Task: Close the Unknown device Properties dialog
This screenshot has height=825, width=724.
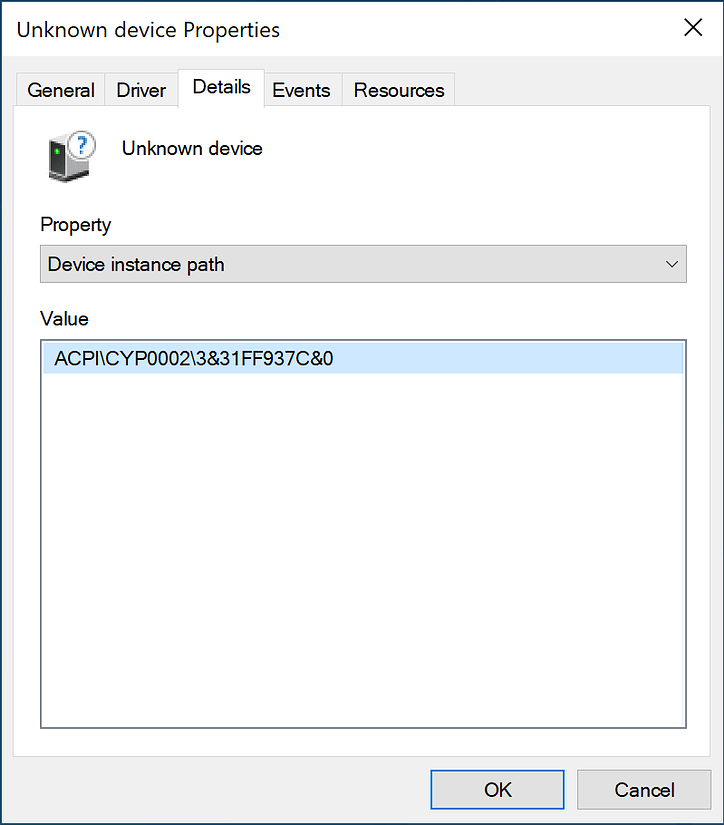Action: pos(692,28)
